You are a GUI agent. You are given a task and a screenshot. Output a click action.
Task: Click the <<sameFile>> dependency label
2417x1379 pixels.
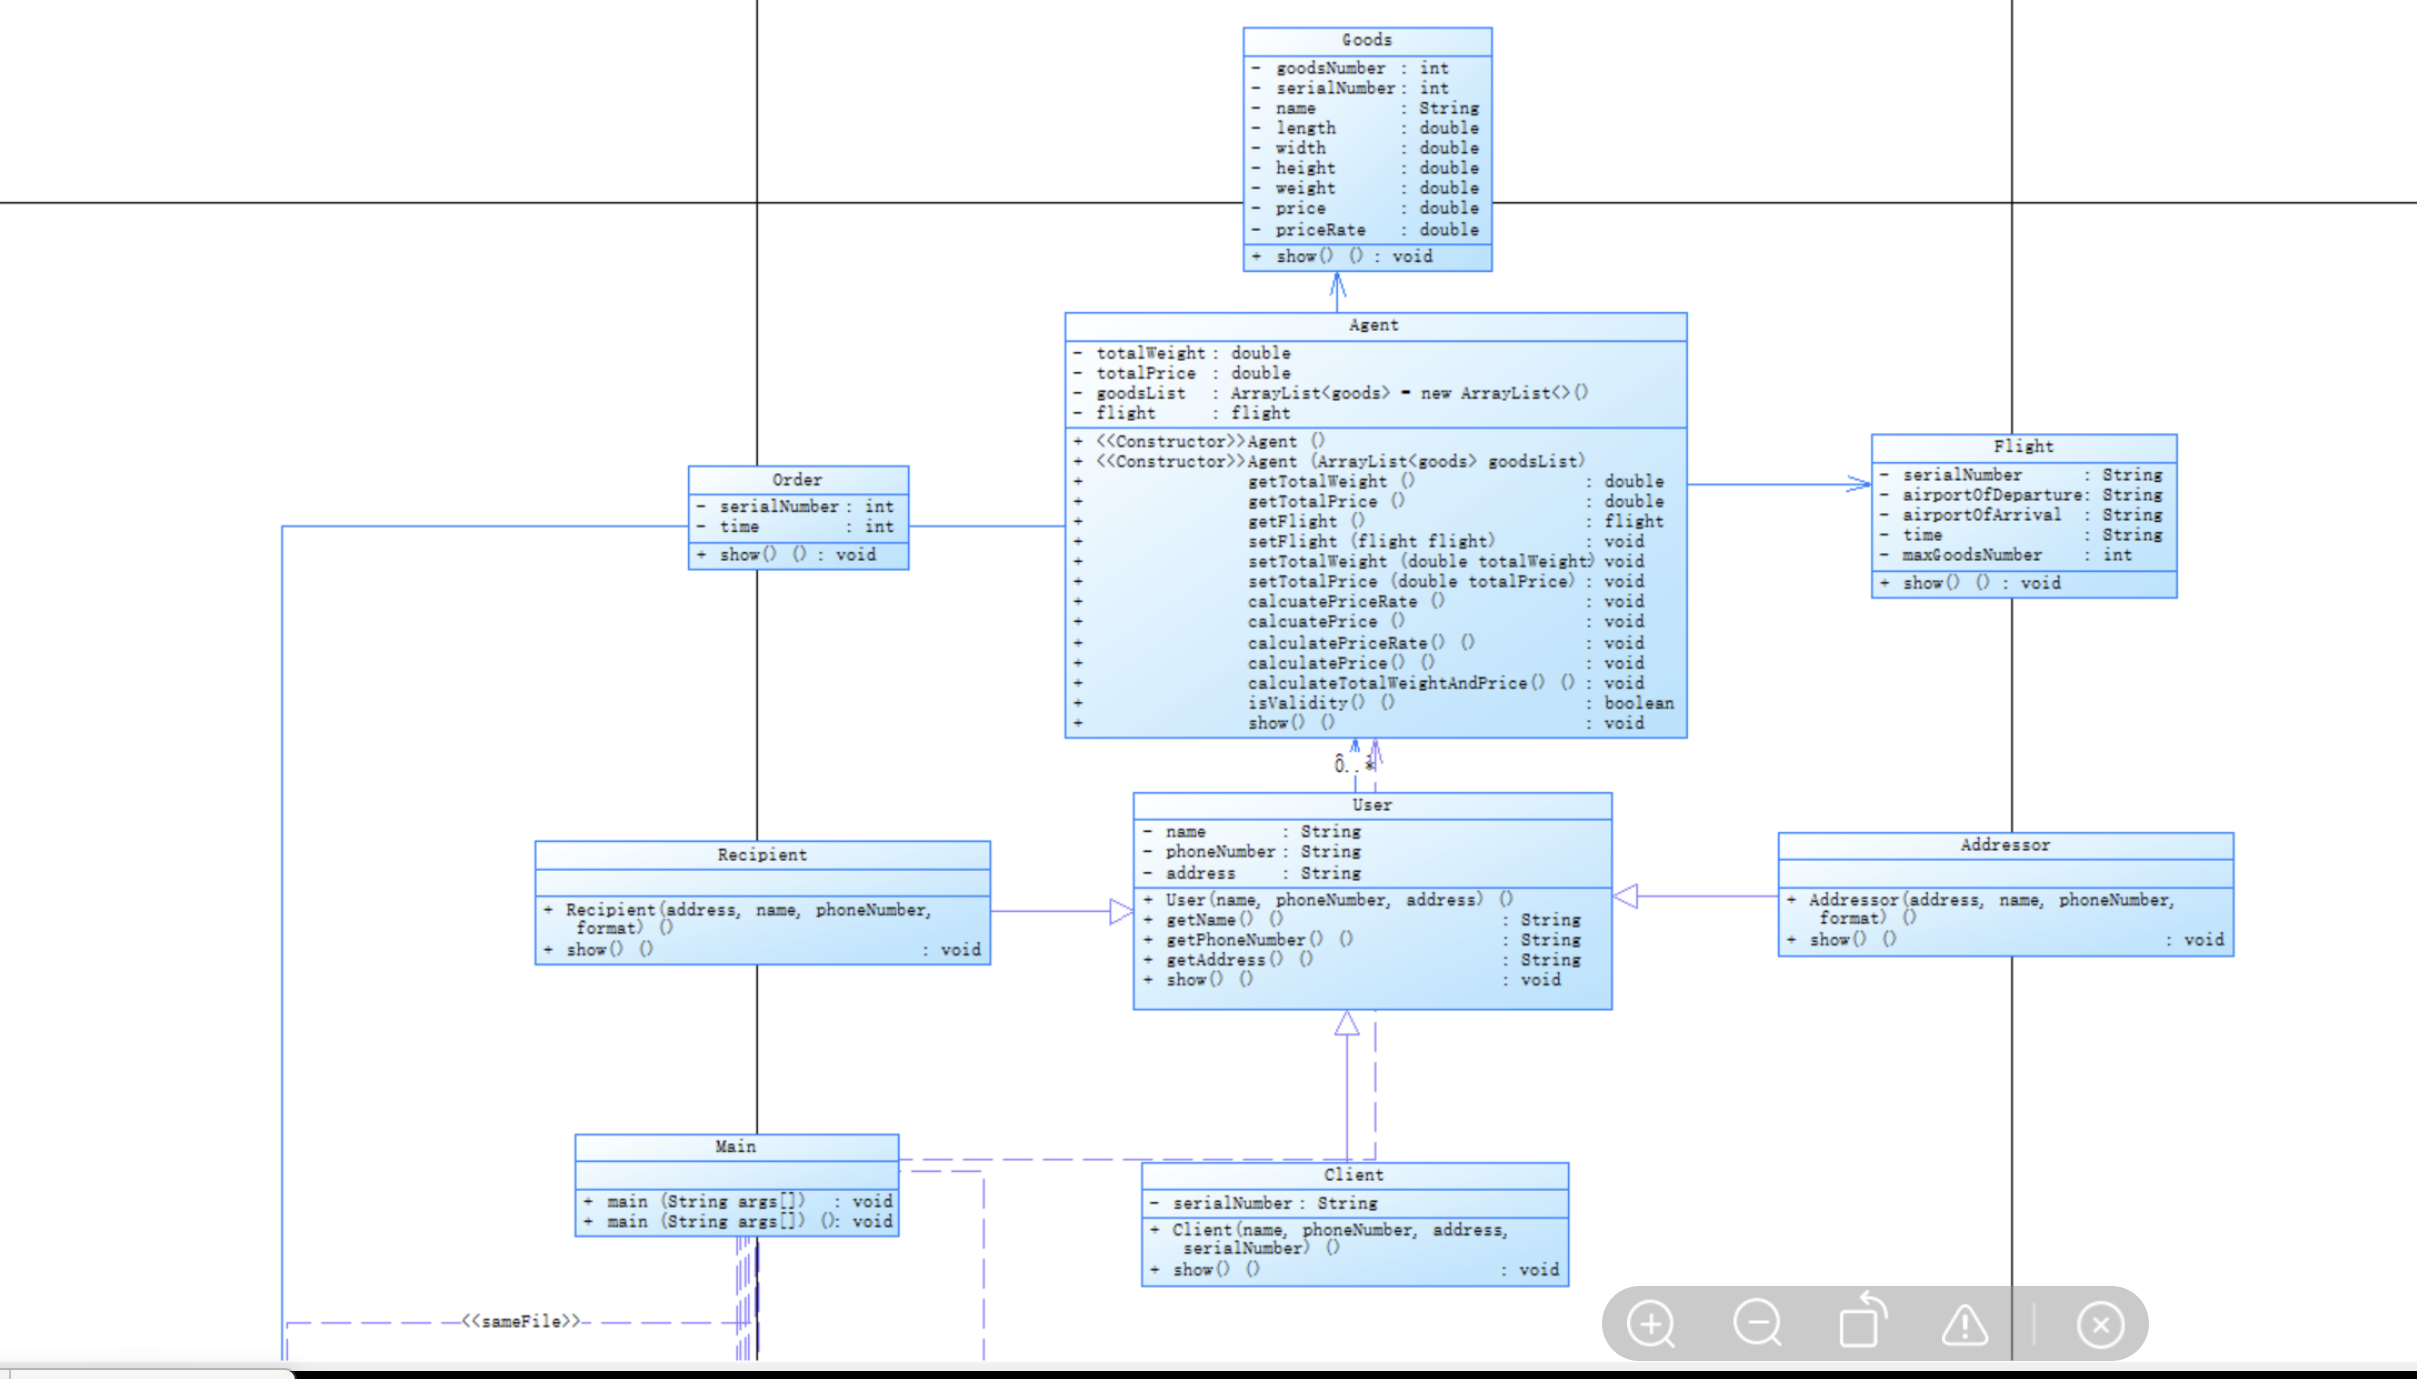[x=521, y=1321]
